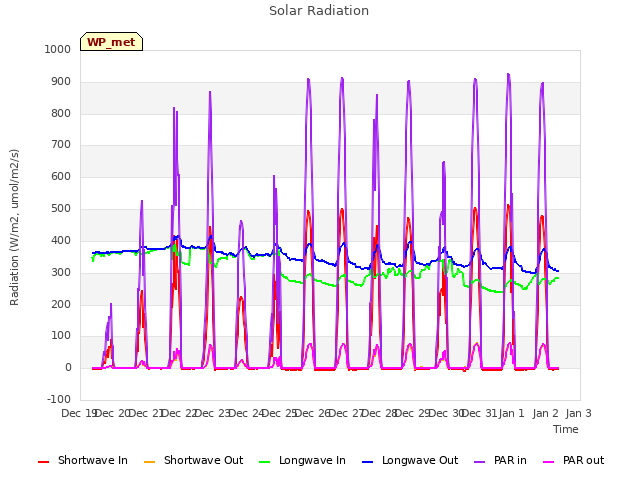Click the Jan 1 x-axis label

(x=511, y=413)
